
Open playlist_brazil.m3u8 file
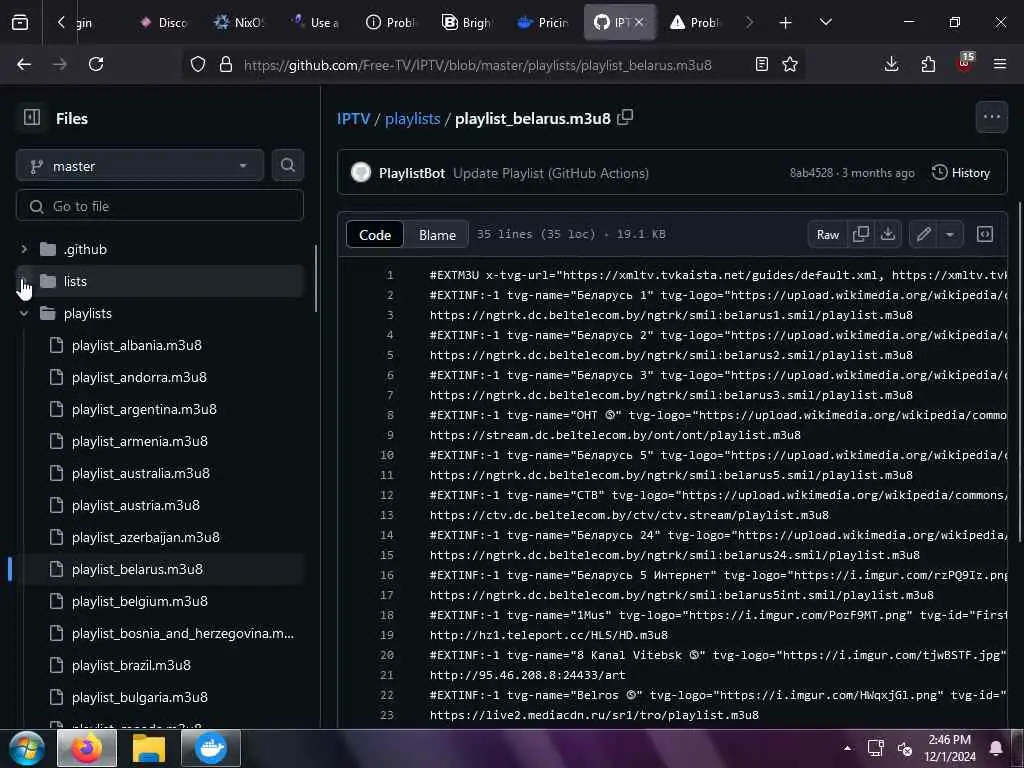point(131,665)
